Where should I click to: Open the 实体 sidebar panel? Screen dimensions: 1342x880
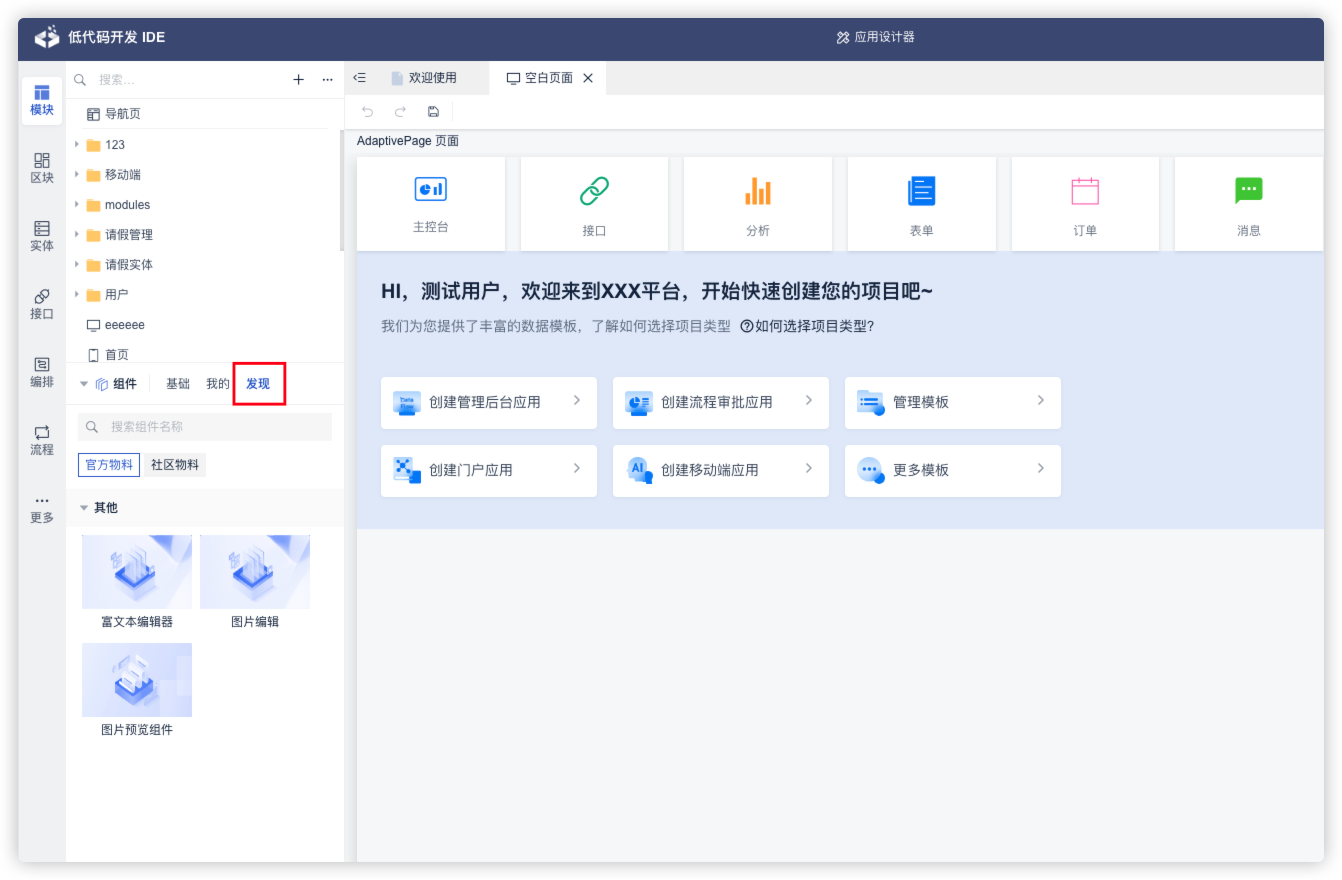tap(42, 236)
